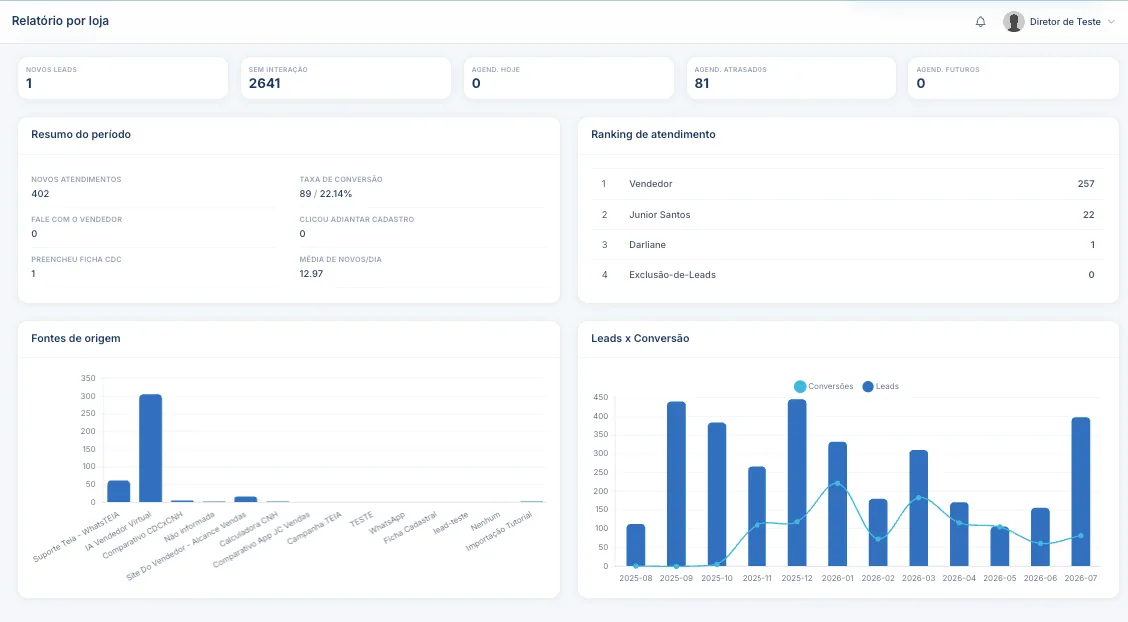The width and height of the screenshot is (1128, 622).
Task: Select the Site Do Vendedor - Alcance Vendas bar
Action: pos(246,499)
